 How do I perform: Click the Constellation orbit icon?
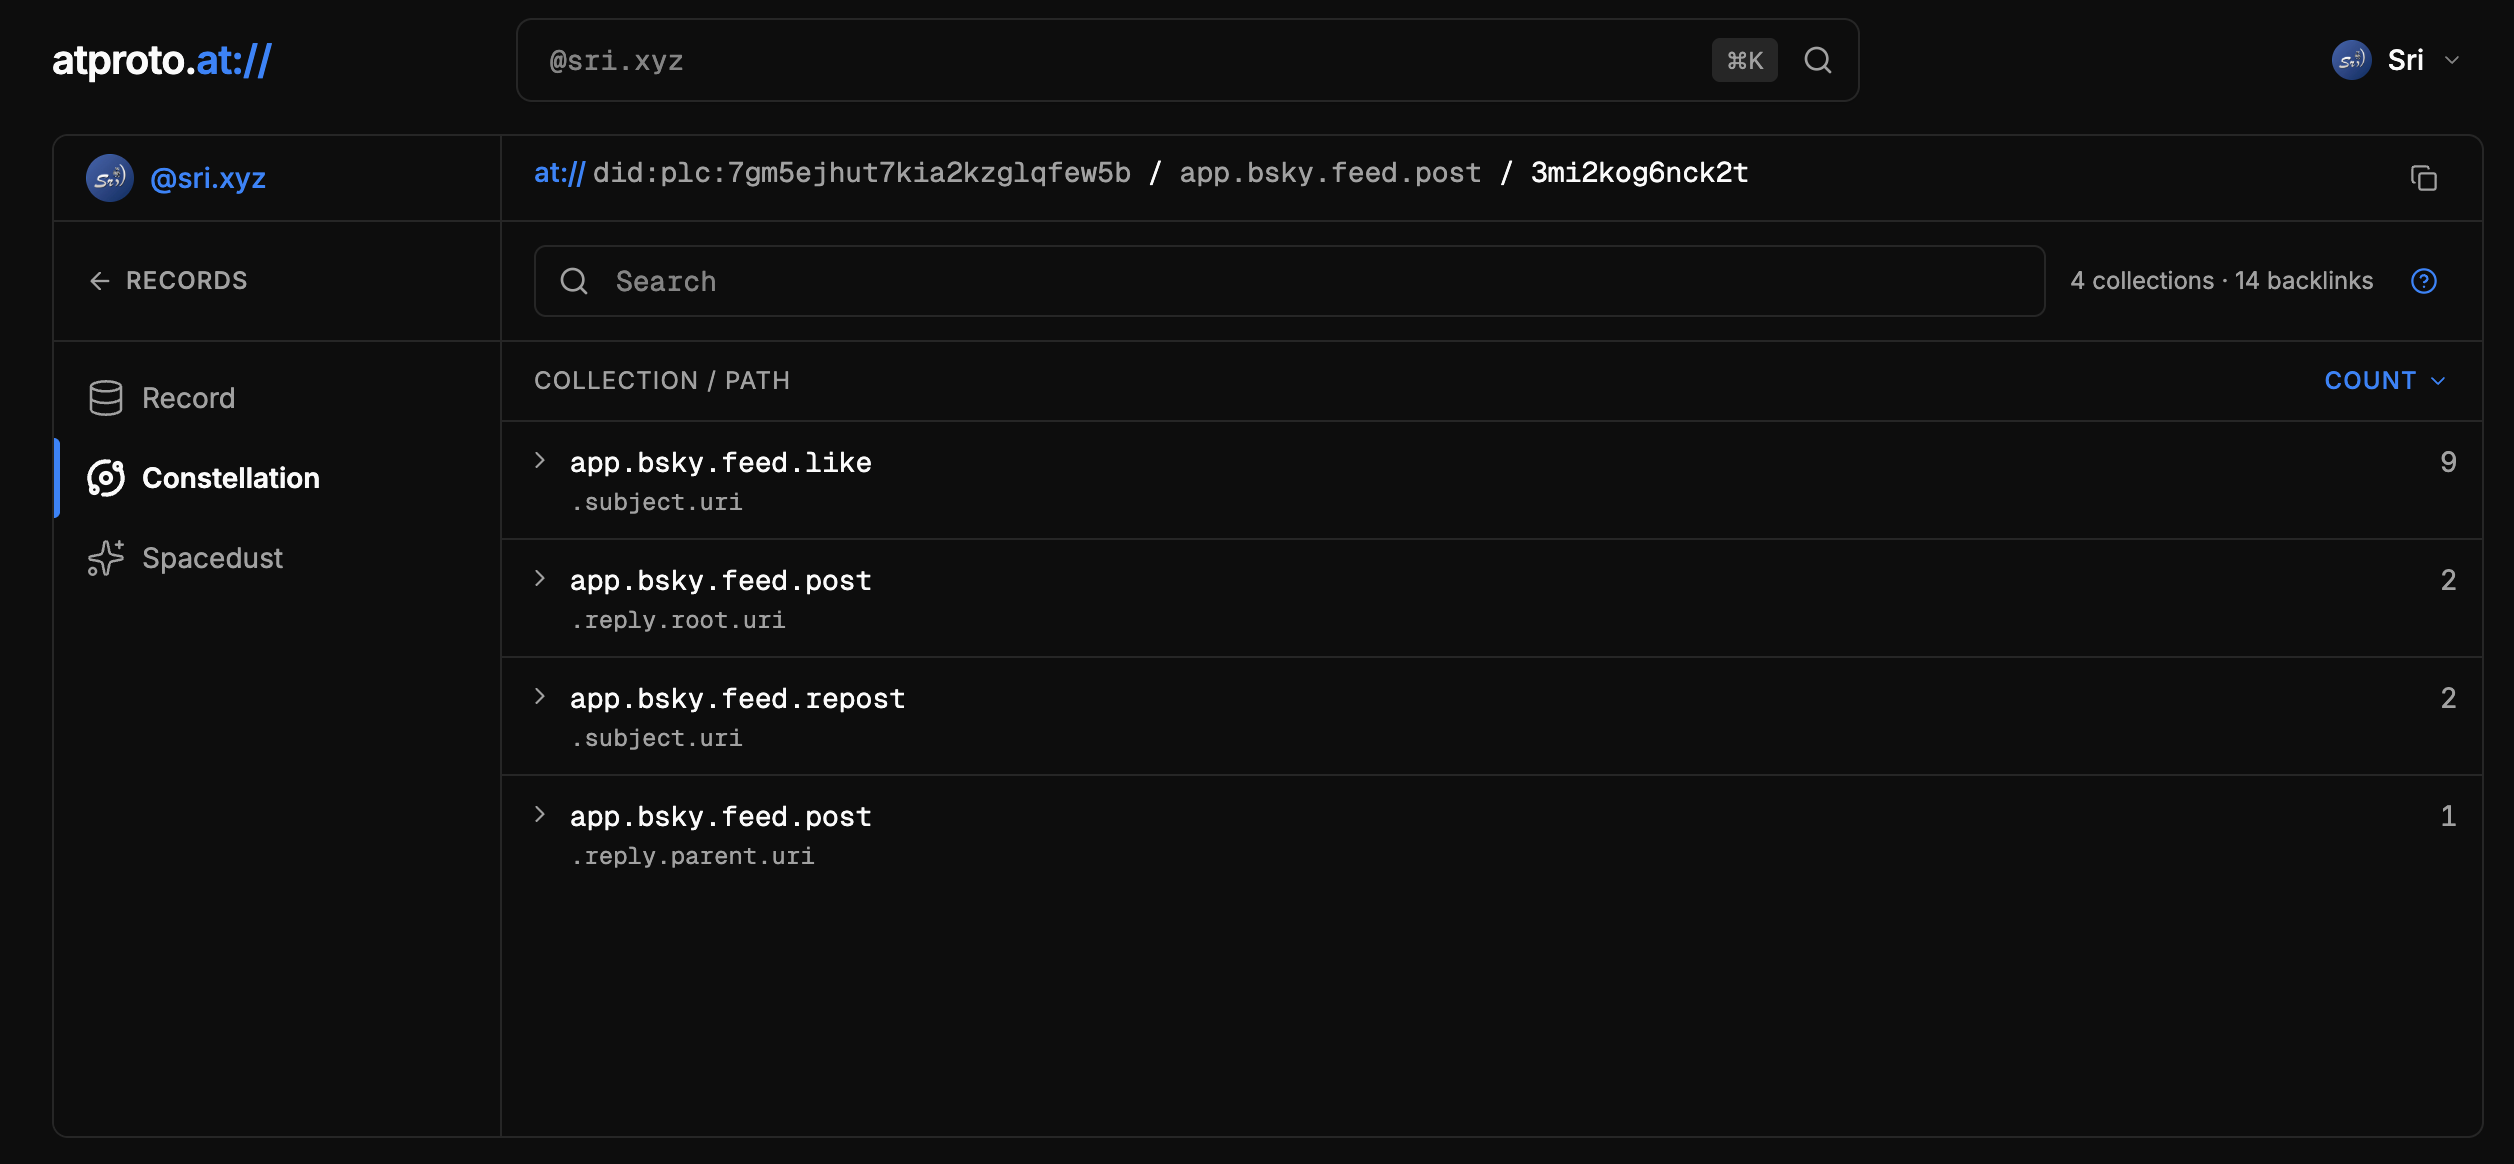106,478
